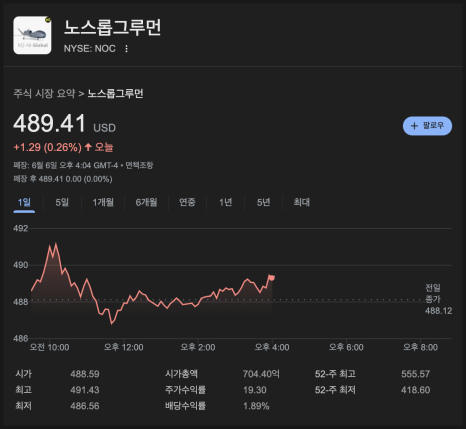
Task: Click the 52-주 최고 label
Action: click(335, 374)
